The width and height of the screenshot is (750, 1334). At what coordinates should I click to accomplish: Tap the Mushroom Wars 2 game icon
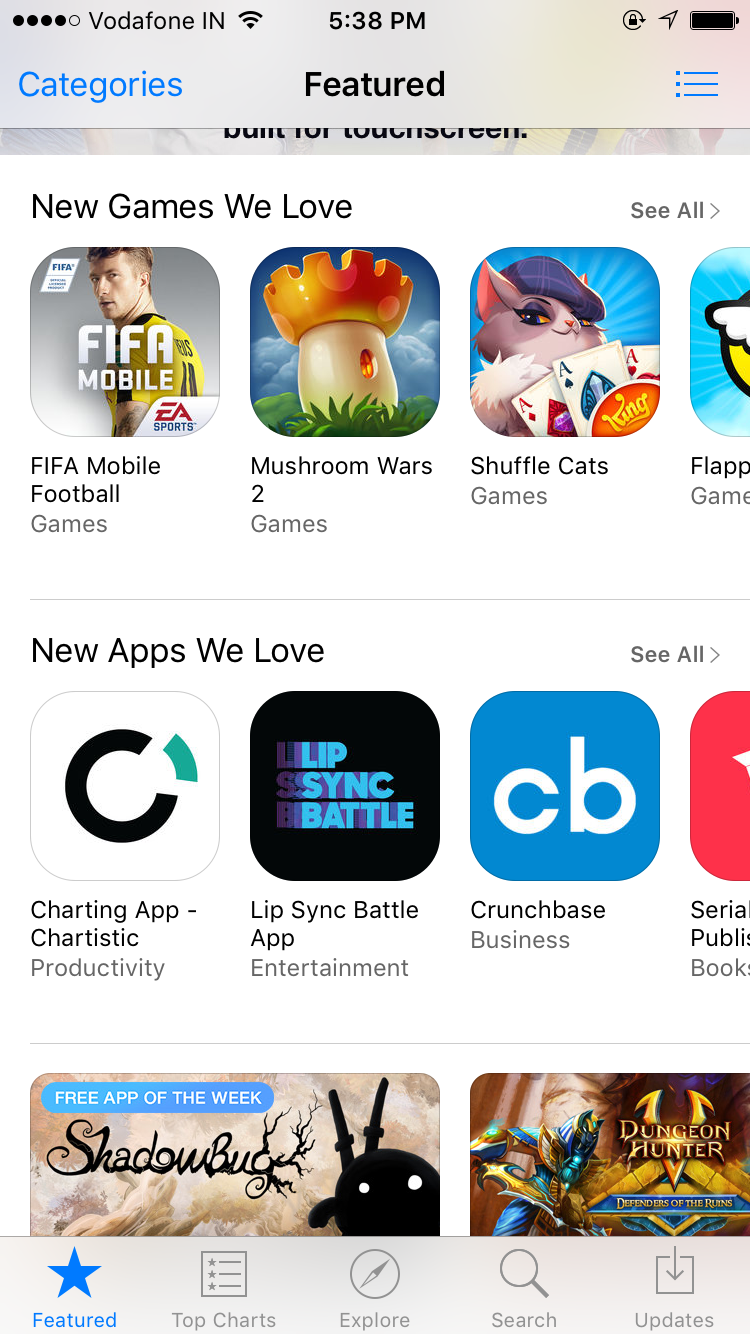pos(345,342)
